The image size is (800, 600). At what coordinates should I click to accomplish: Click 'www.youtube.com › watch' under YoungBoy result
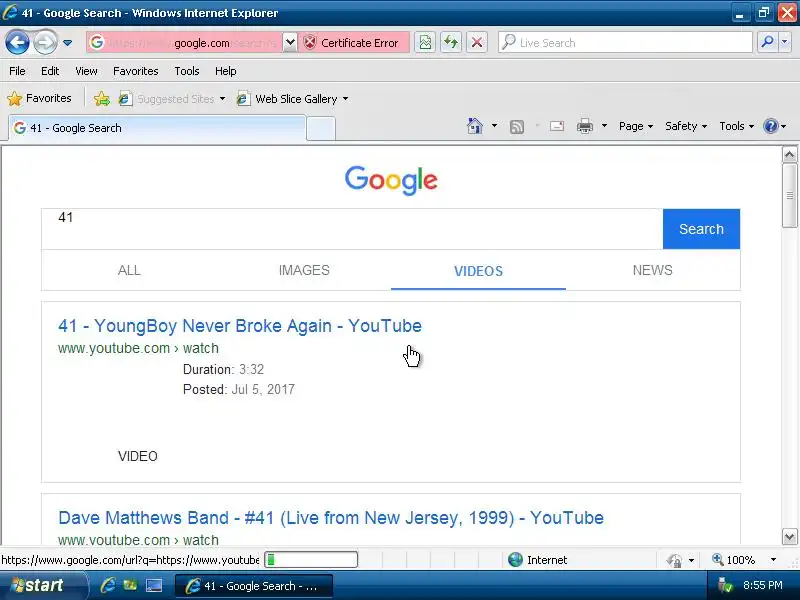point(138,348)
